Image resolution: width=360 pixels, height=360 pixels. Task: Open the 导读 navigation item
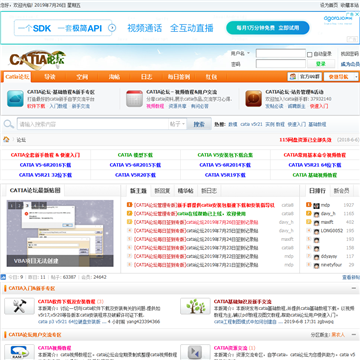tap(50, 77)
